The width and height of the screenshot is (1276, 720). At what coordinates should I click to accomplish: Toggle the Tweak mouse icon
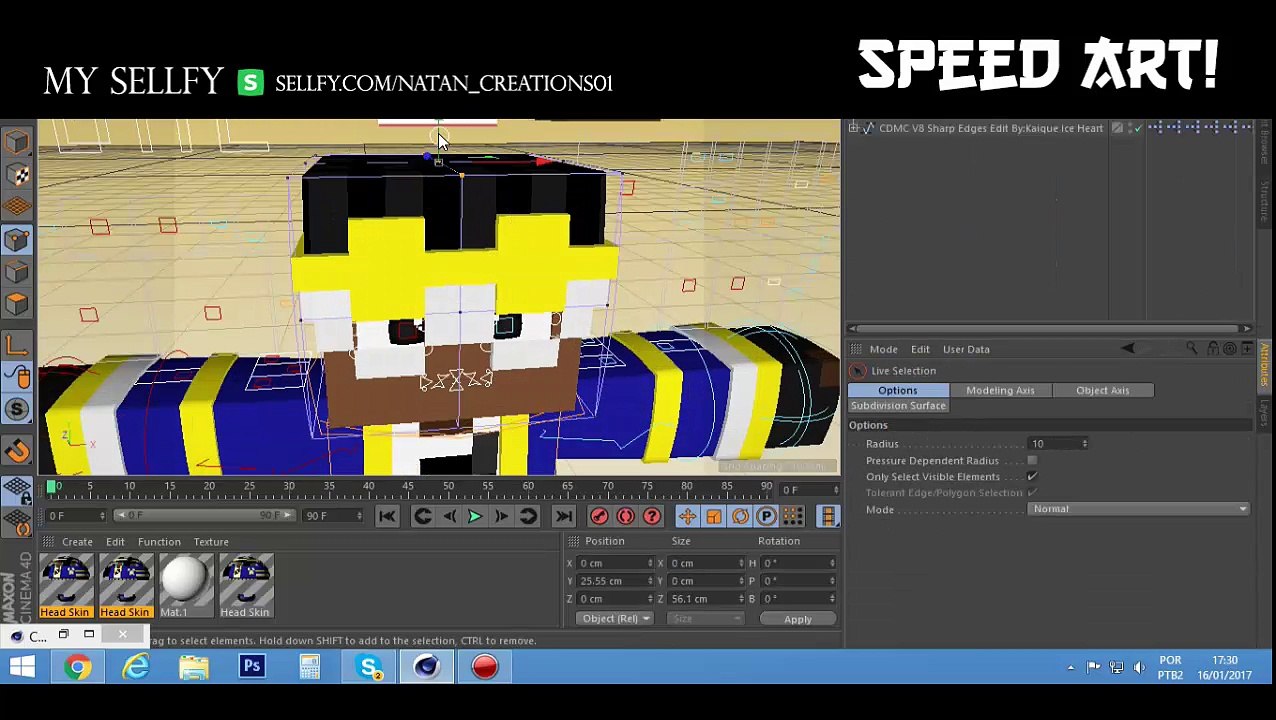click(17, 377)
